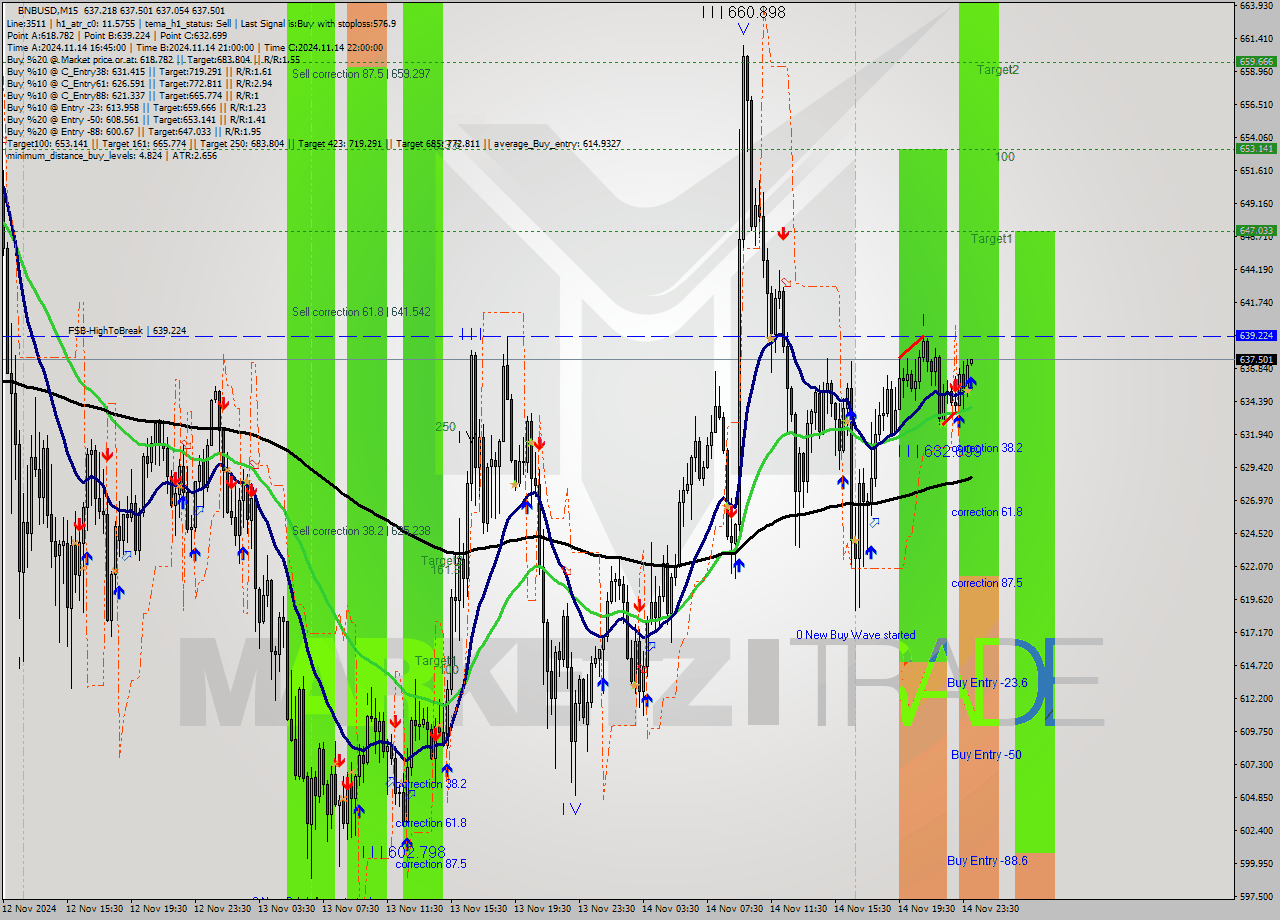Screen dimensions: 1280x920
Task: Click the Sell correction 61.8 | 641.542 label
Action: pos(361,312)
